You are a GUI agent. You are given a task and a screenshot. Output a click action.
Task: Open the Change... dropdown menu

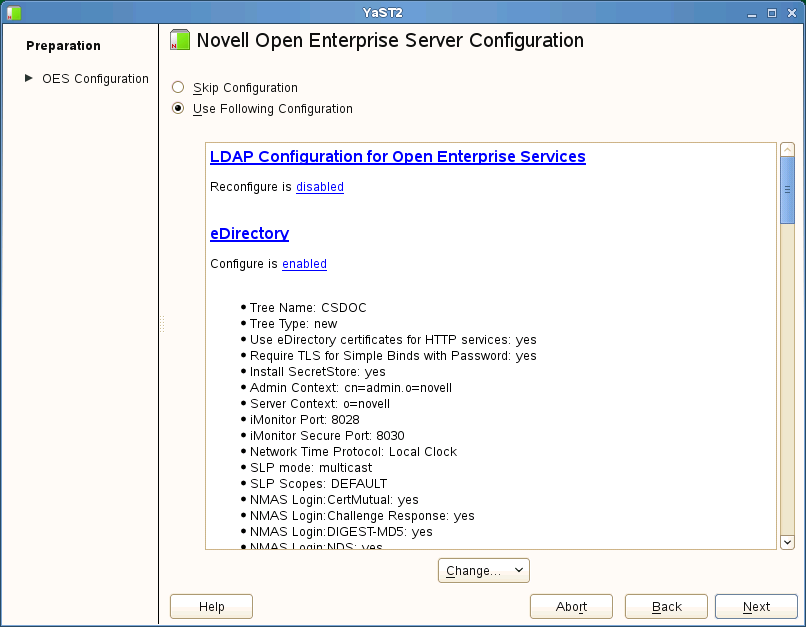coord(484,570)
